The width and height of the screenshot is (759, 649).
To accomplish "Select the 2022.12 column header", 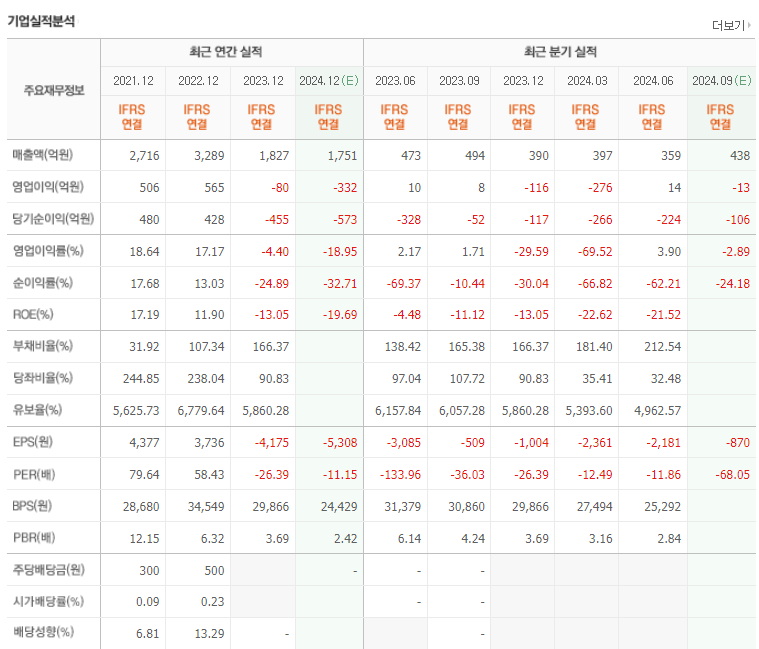I will [198, 81].
